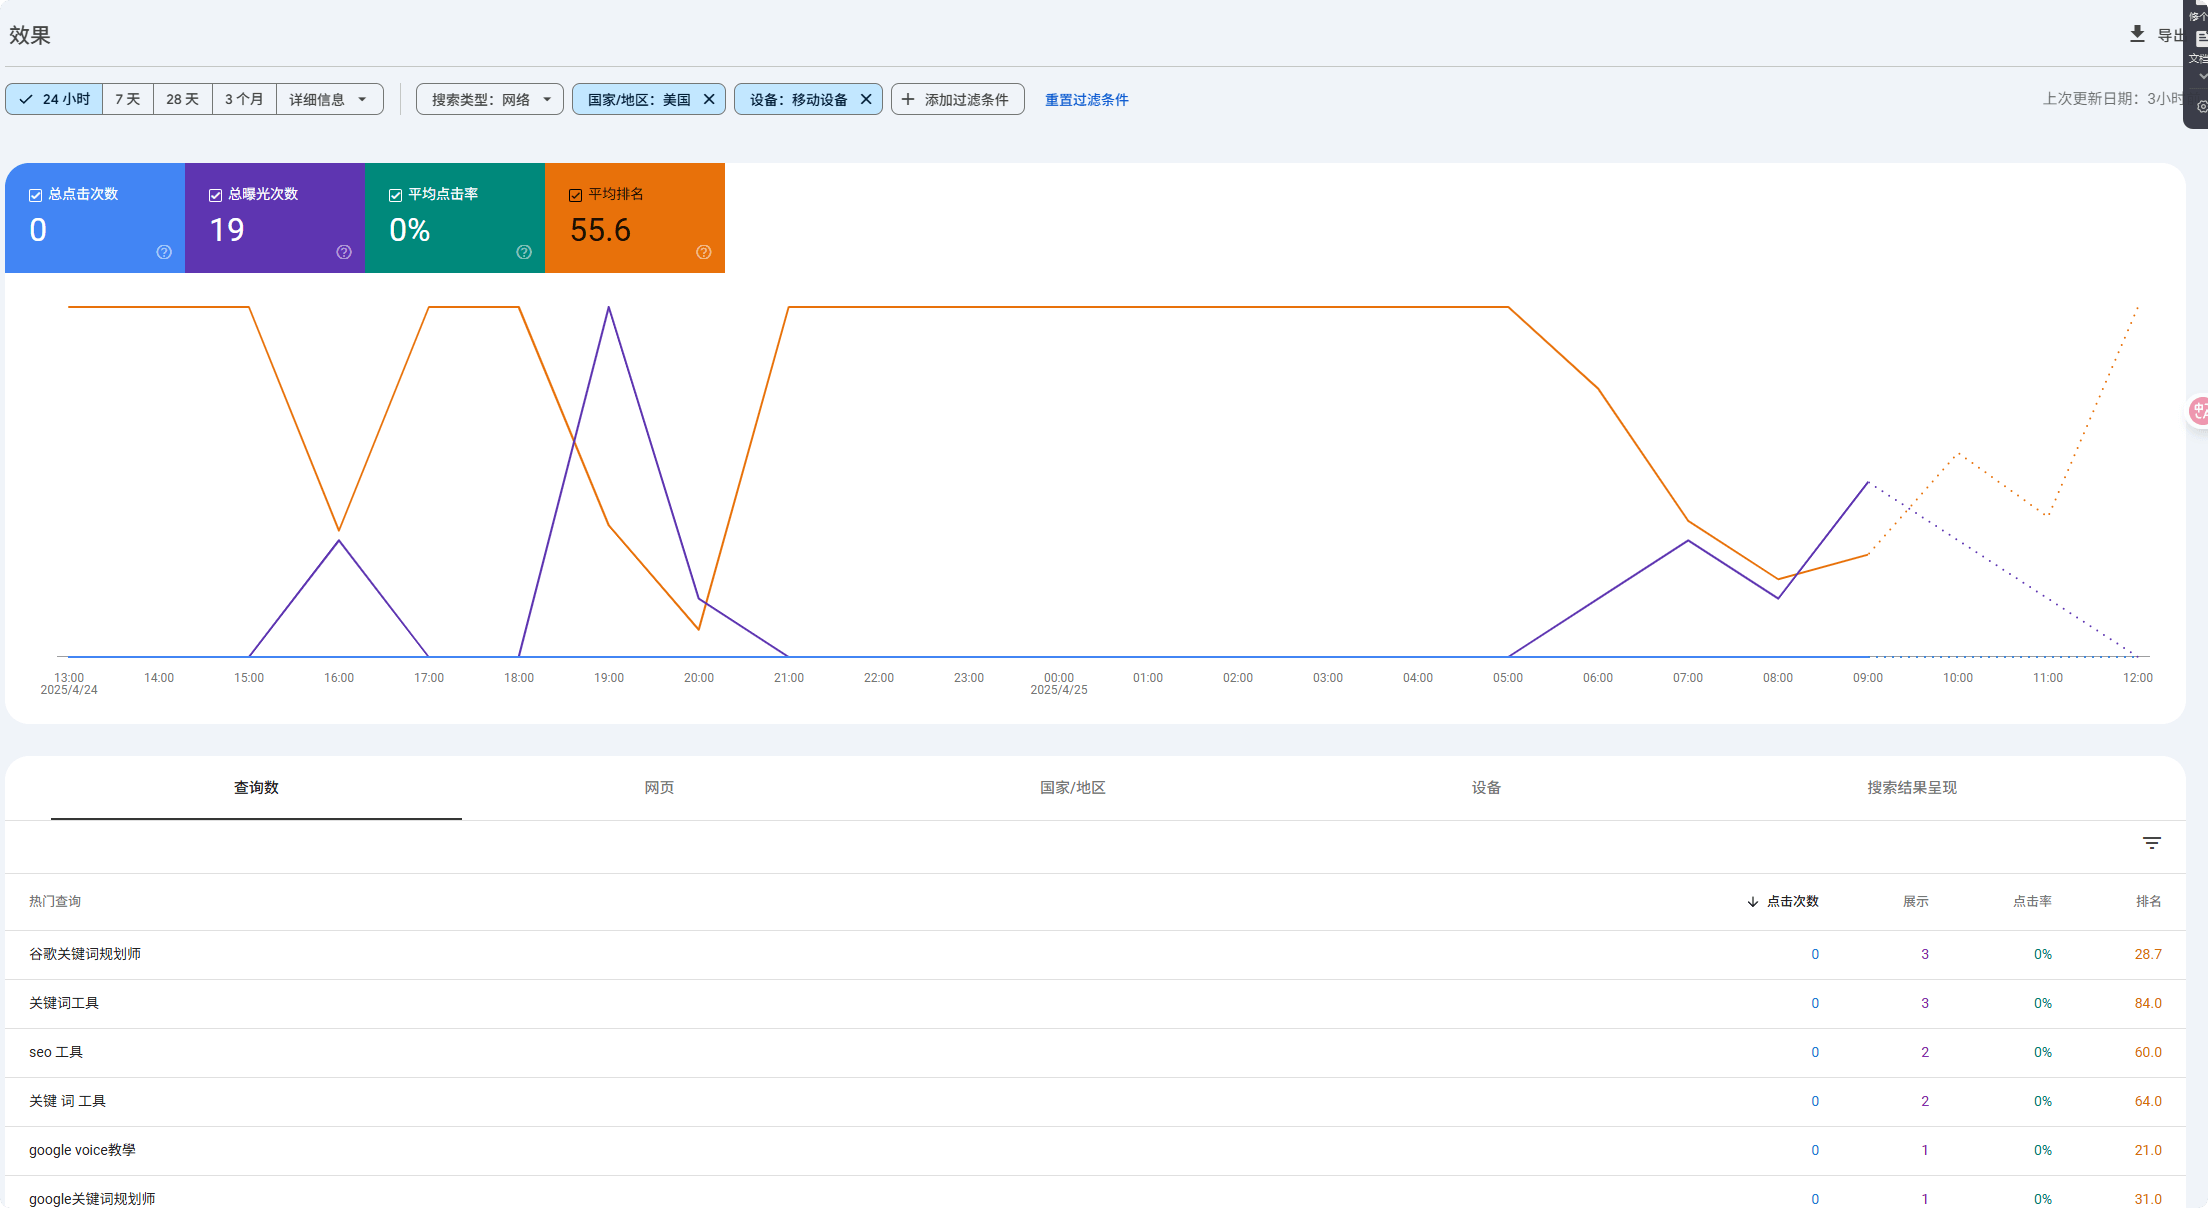2208x1208 pixels.
Task: Remove the 国家/地区: 美国 filter
Action: [x=709, y=99]
